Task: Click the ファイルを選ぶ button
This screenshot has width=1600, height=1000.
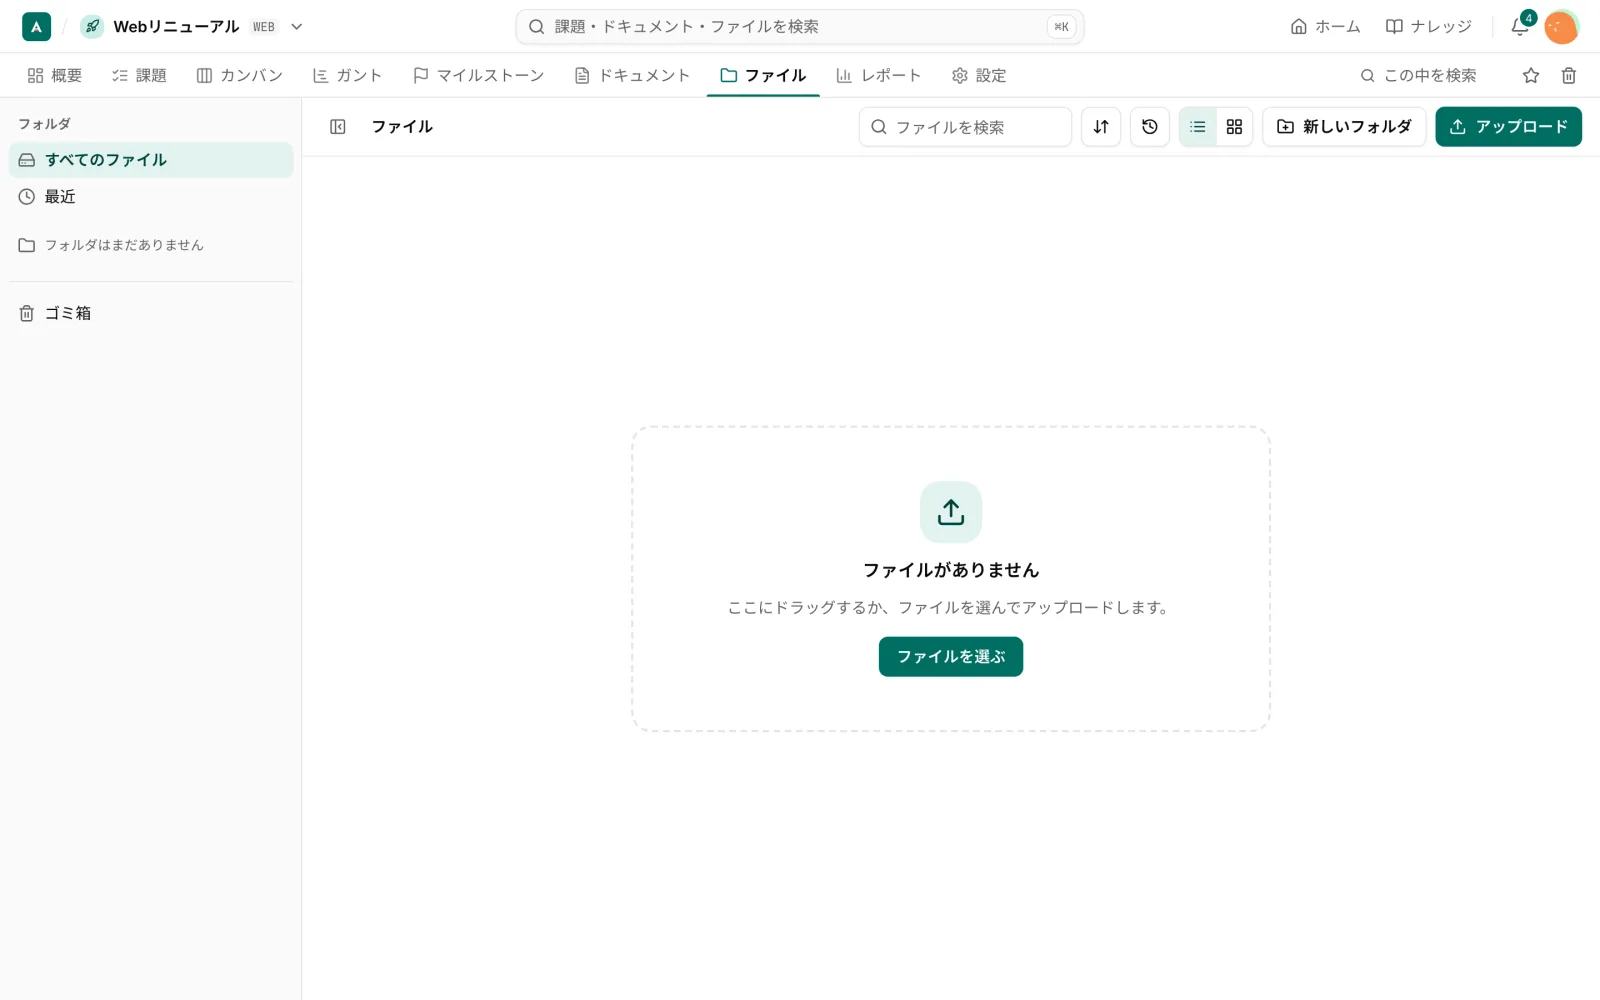Action: click(x=951, y=657)
